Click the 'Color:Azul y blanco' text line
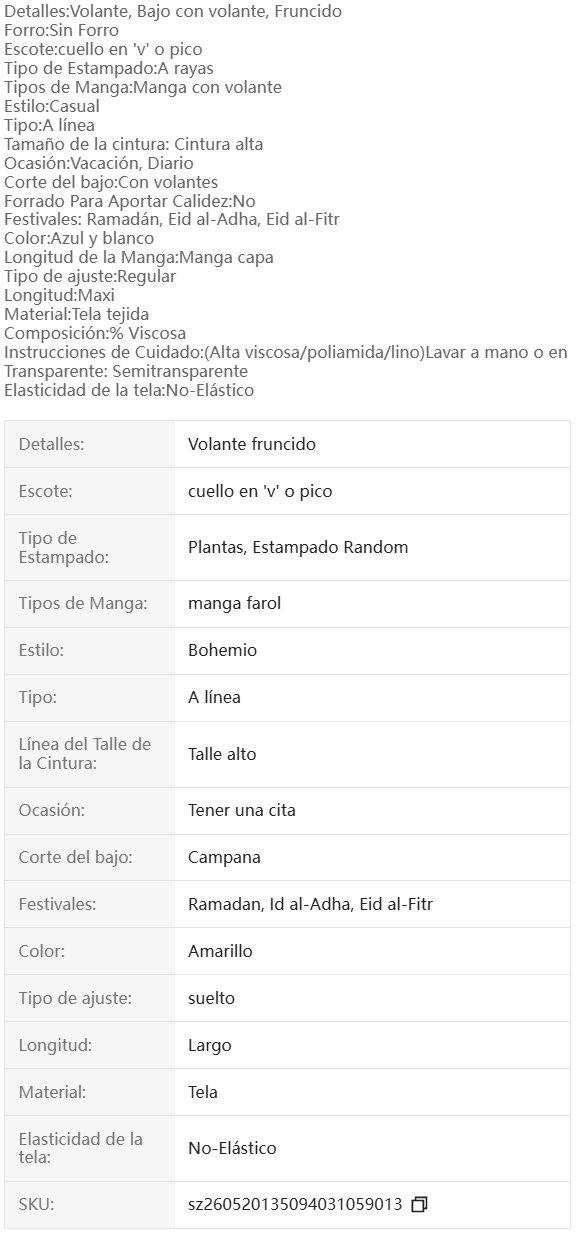 [79, 239]
